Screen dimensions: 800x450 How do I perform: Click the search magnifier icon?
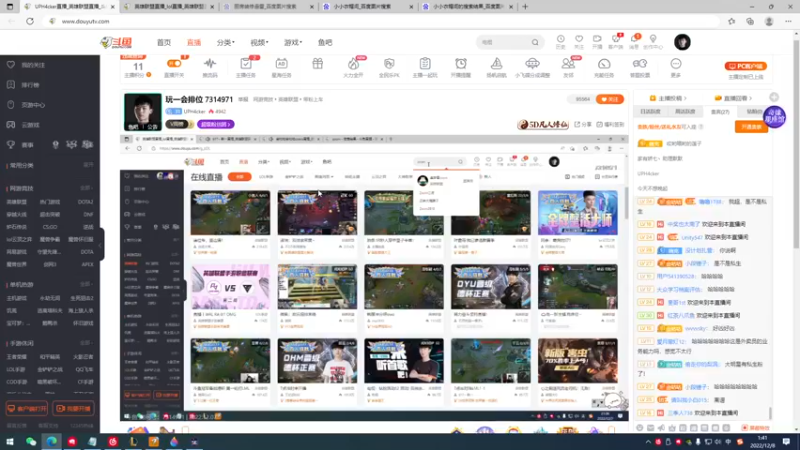(535, 42)
